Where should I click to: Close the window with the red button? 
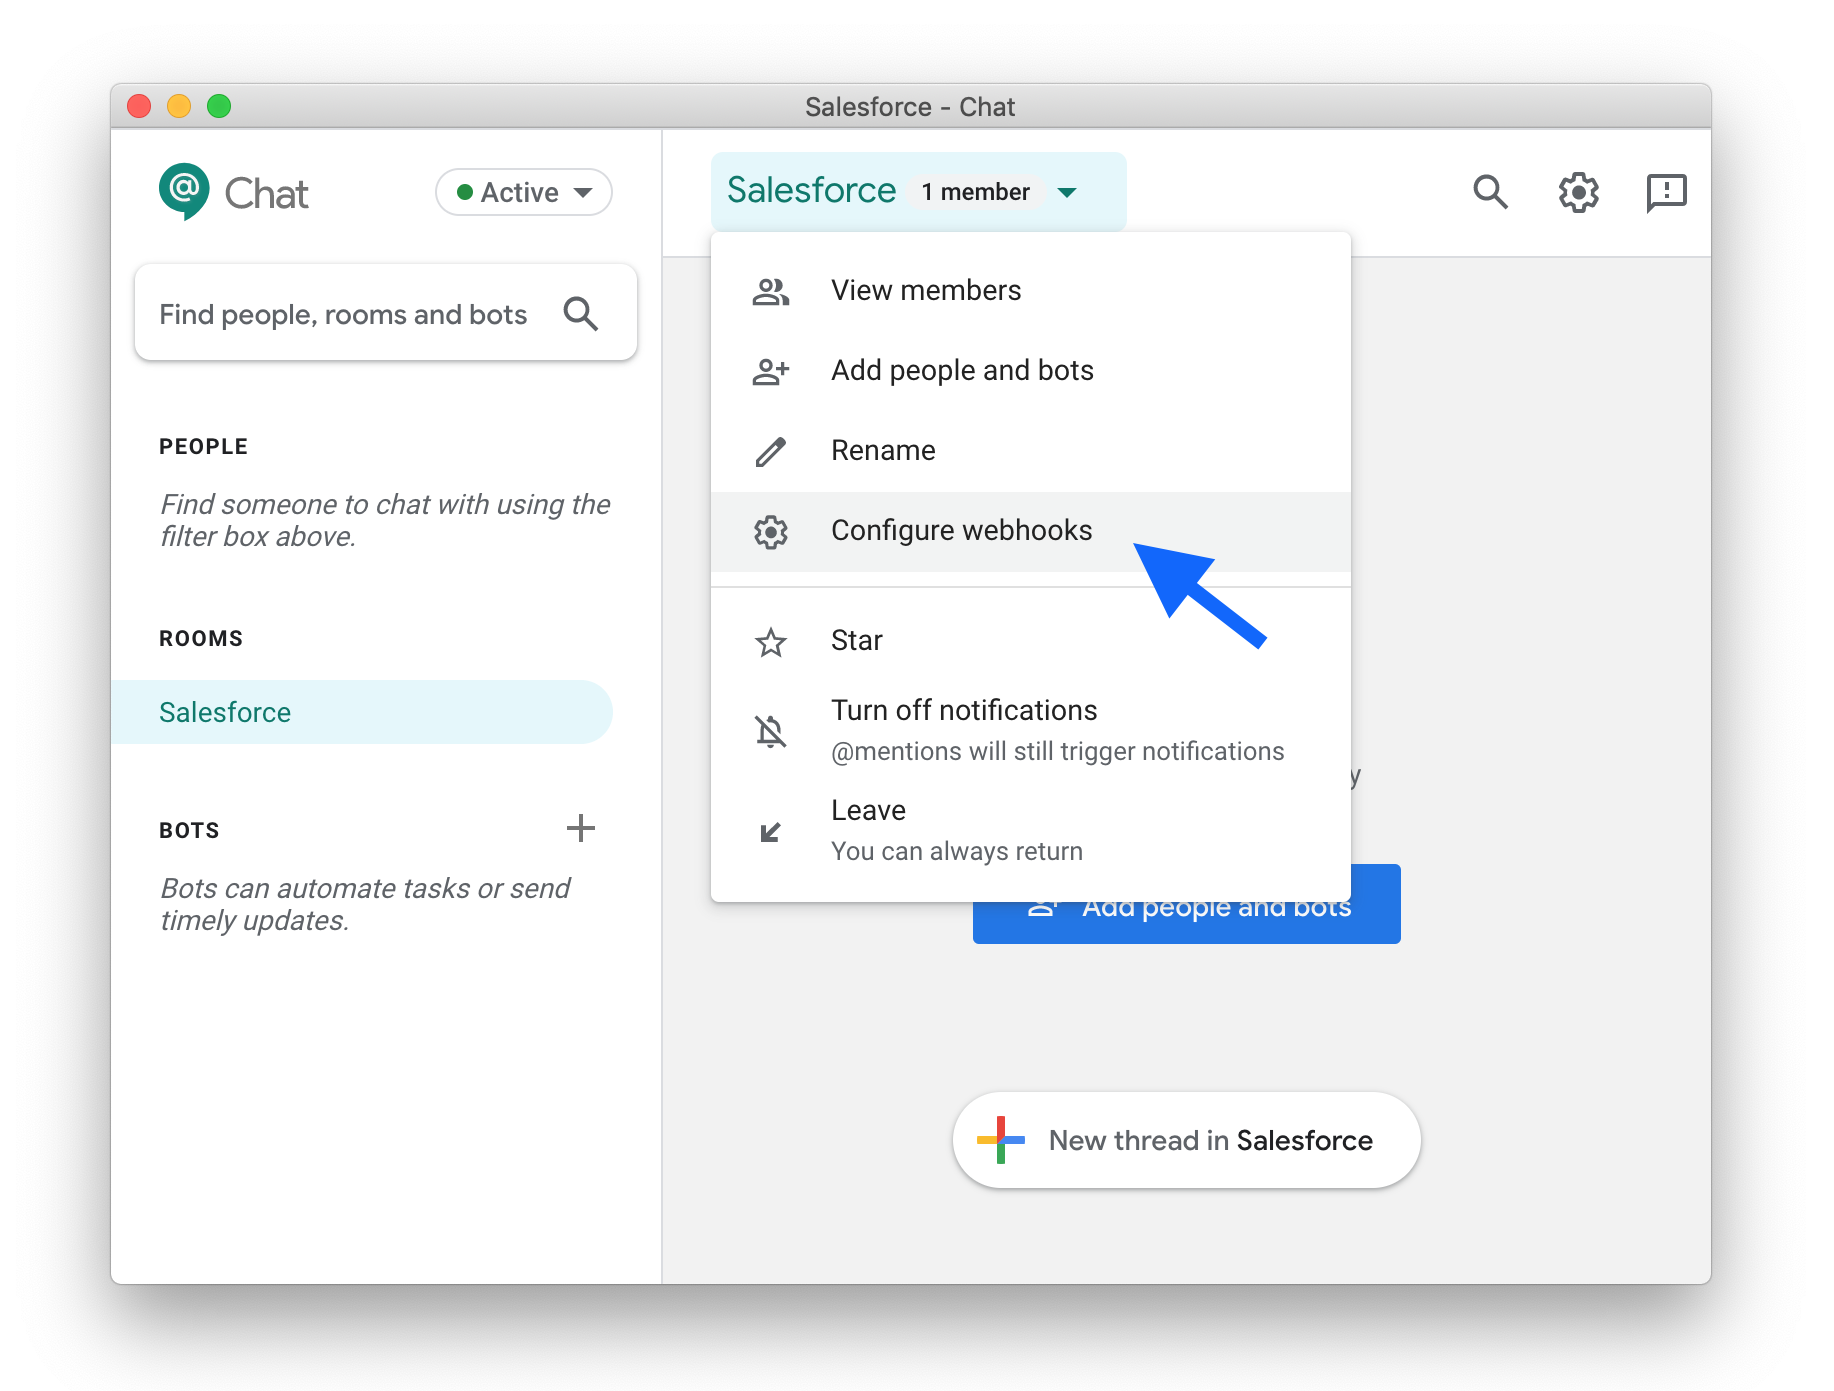coord(139,106)
